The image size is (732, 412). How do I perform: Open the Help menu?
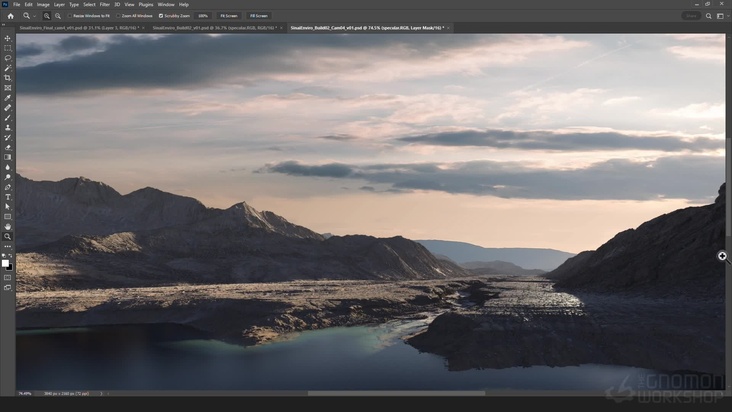[x=184, y=5]
